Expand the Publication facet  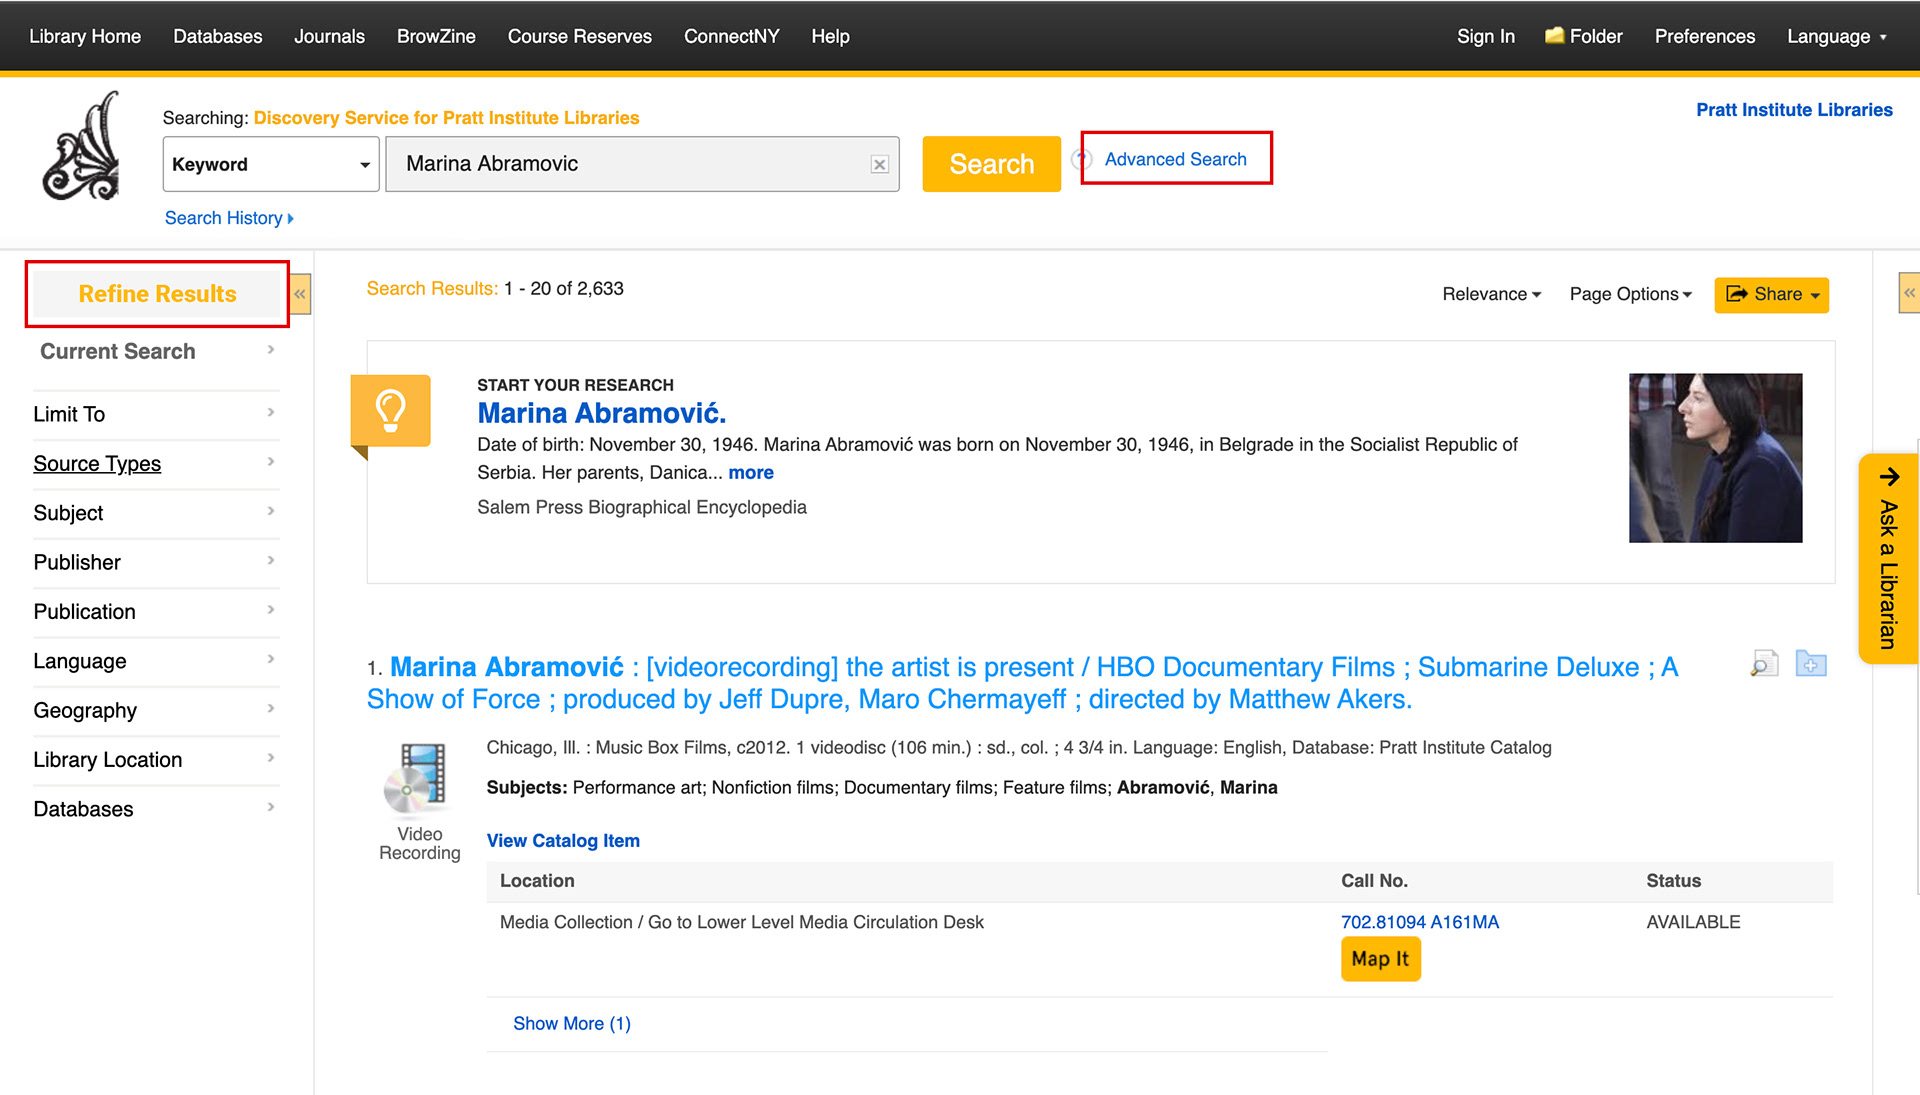(156, 612)
